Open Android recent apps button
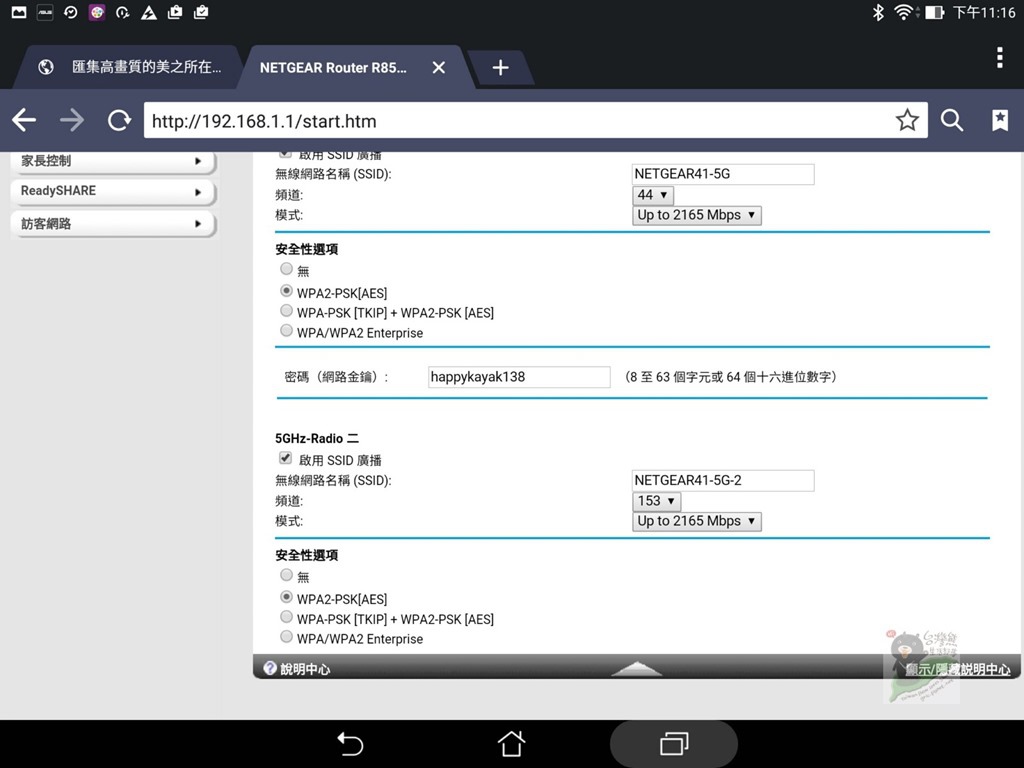The height and width of the screenshot is (768, 1024). (674, 744)
